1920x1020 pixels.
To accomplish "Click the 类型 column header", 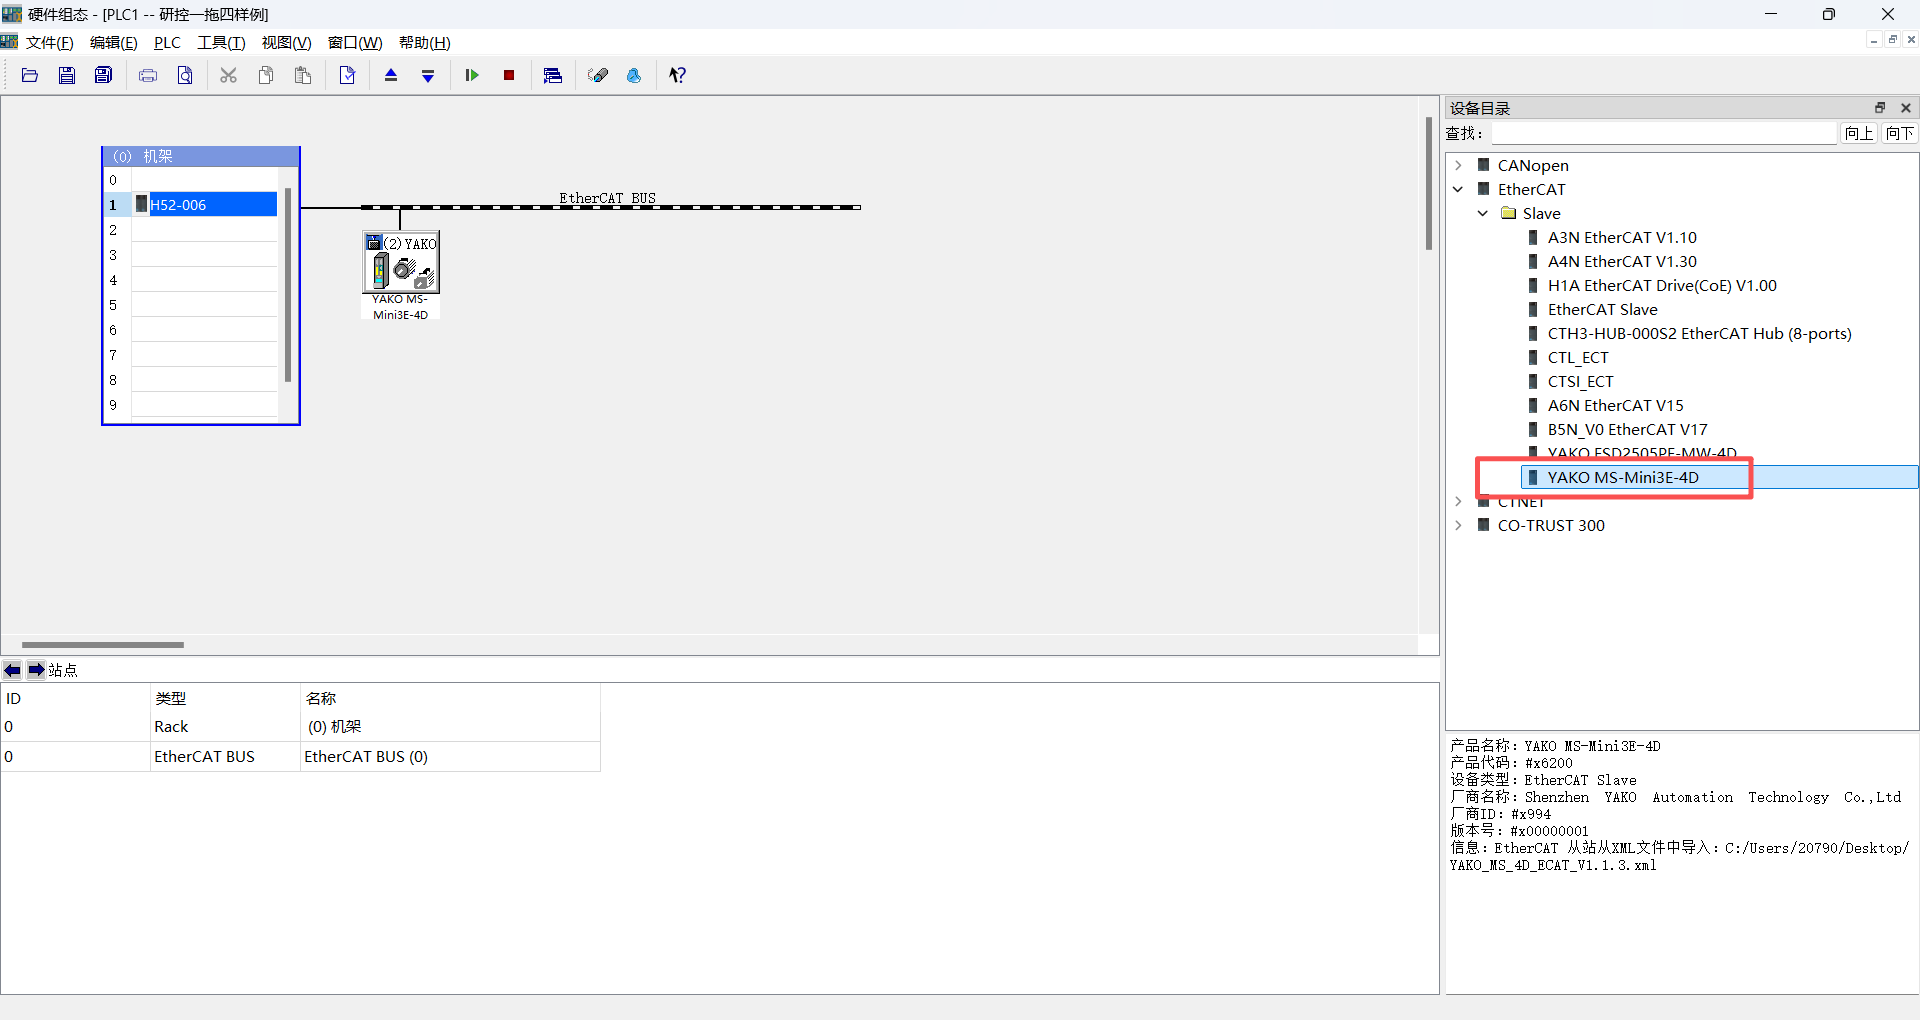I will (225, 698).
